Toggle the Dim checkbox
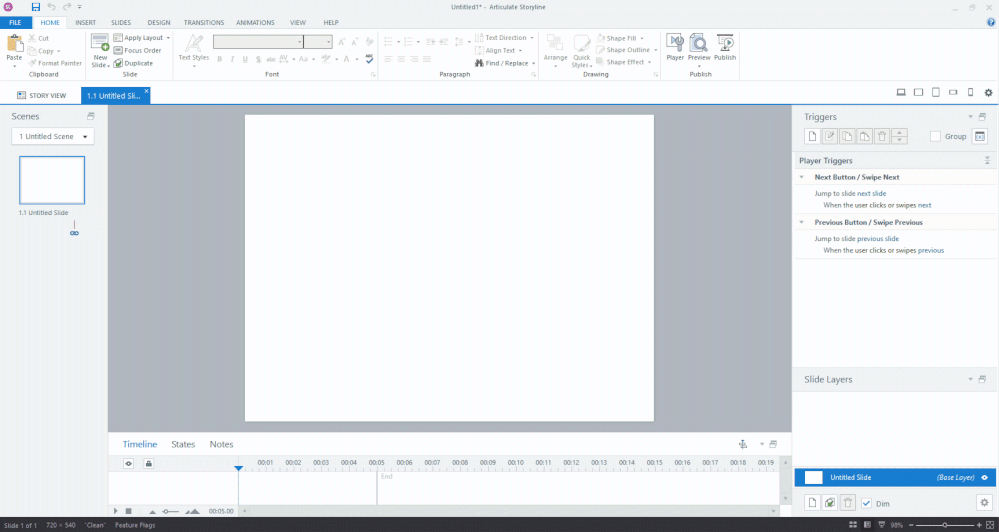 [867, 503]
